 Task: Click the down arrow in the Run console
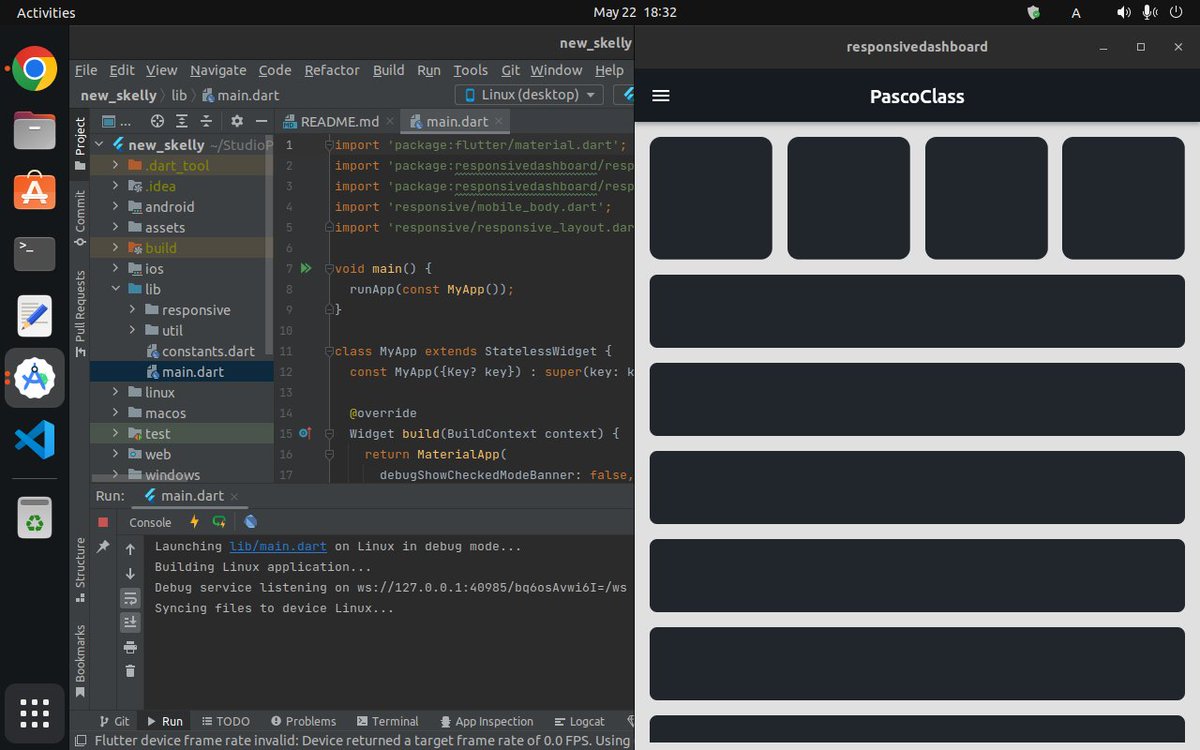130,574
